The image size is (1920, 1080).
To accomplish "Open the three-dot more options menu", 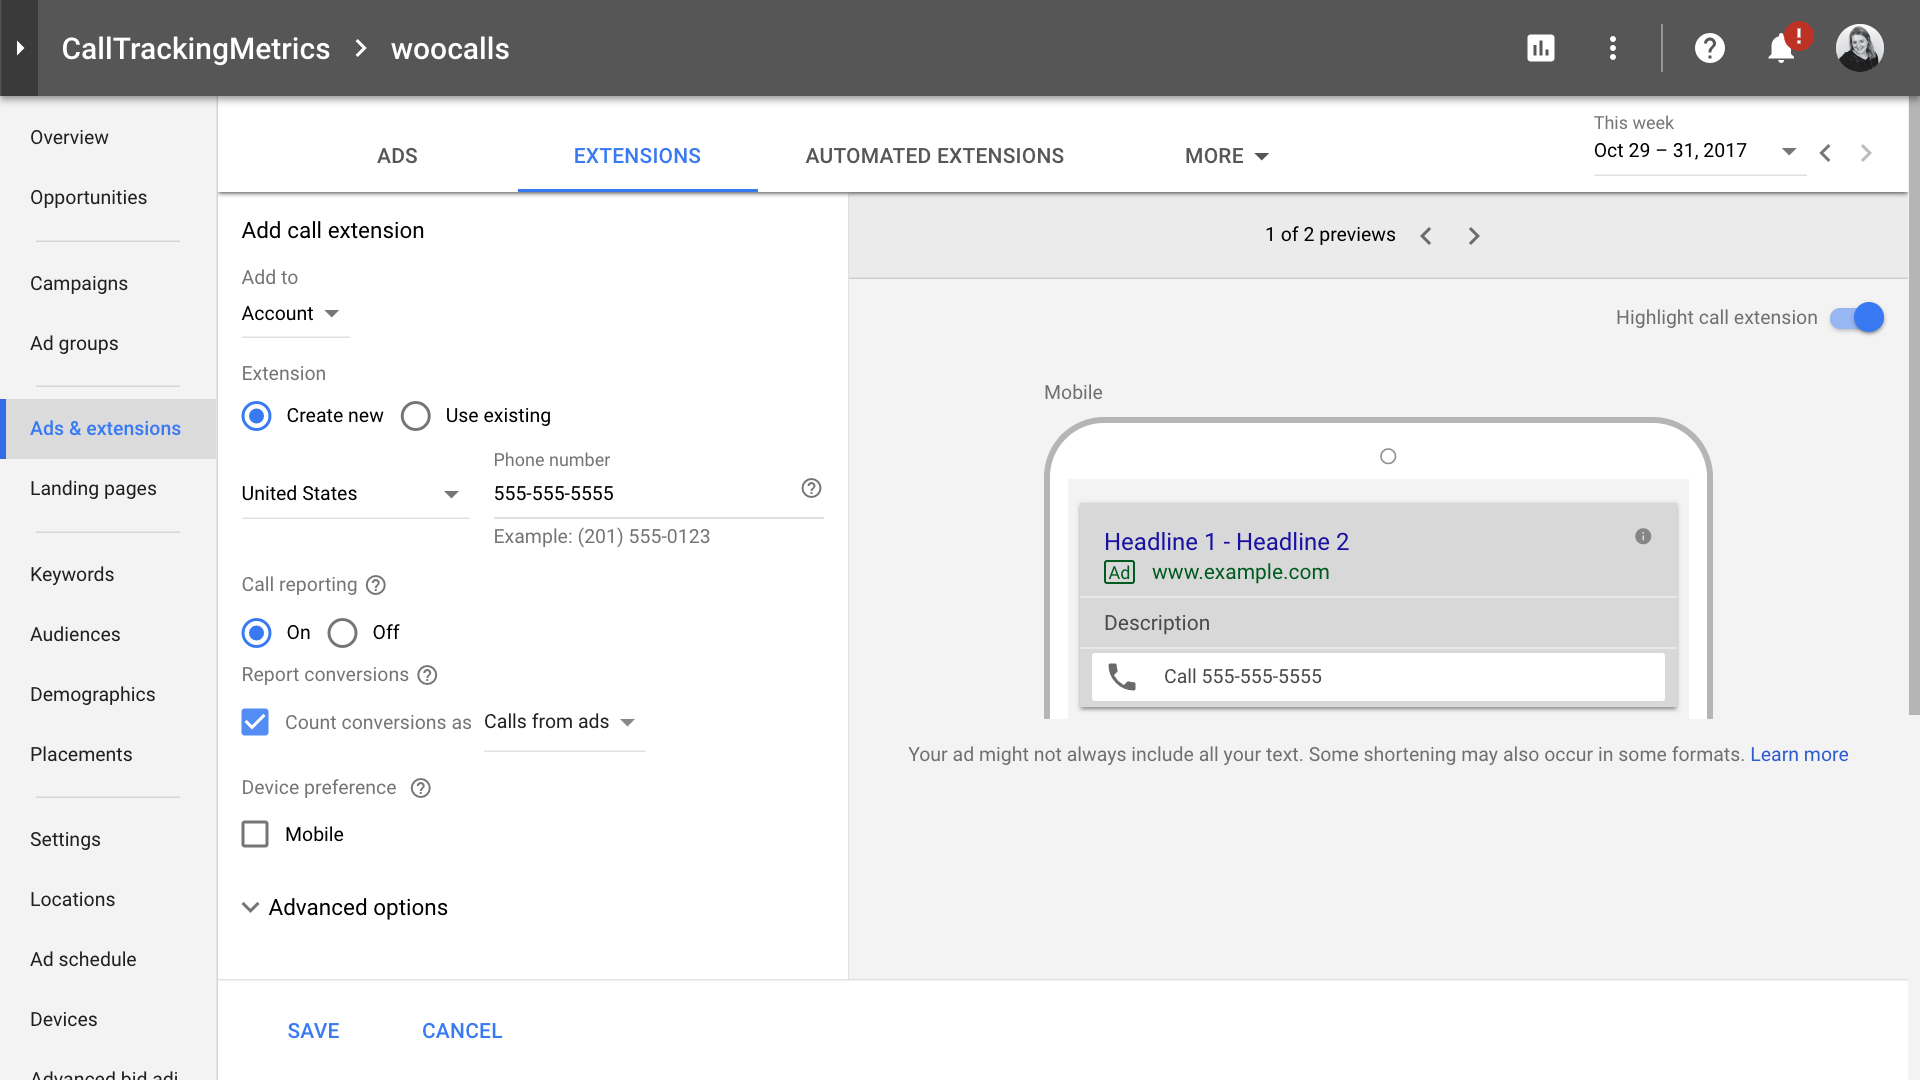I will tap(1612, 48).
